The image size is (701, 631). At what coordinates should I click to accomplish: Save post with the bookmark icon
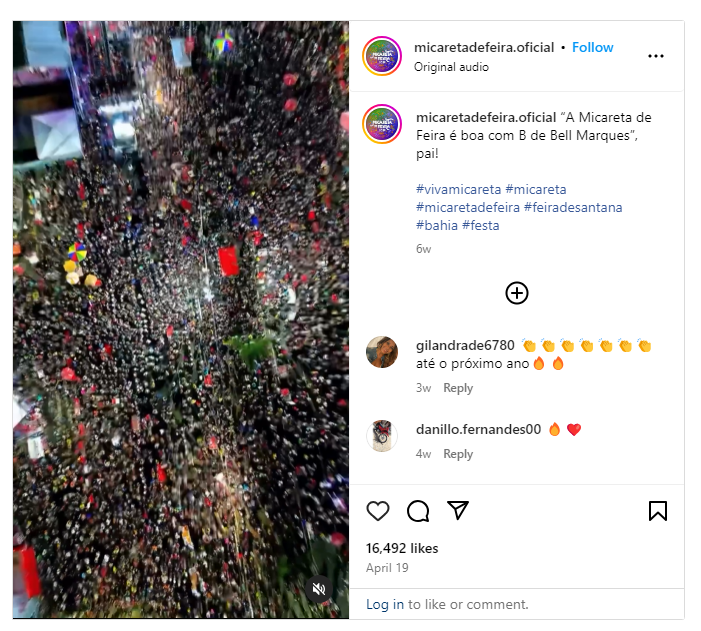658,511
